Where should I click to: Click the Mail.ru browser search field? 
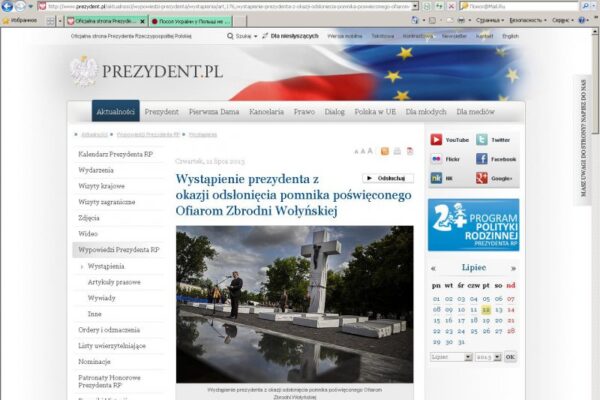point(520,6)
